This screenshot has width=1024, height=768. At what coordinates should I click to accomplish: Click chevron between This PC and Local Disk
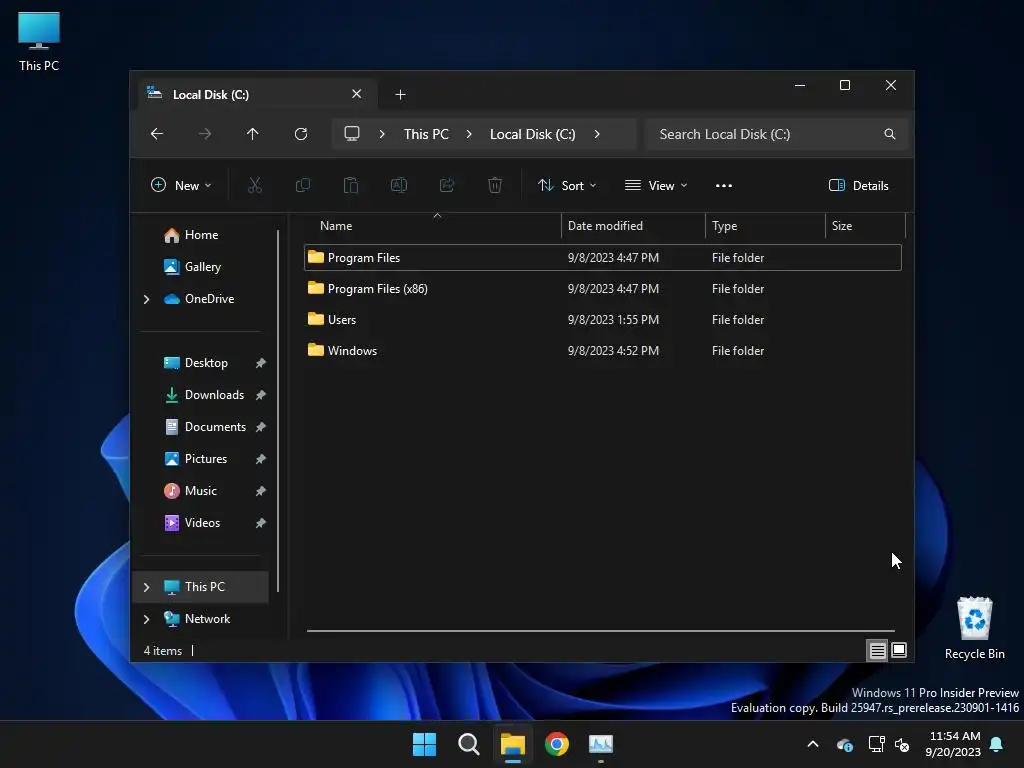click(469, 134)
